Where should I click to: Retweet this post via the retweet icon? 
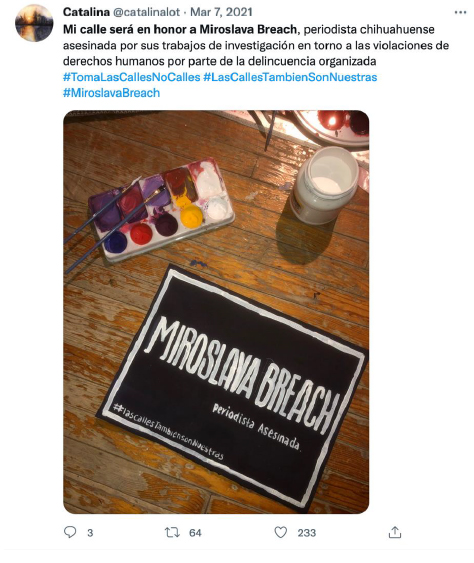tap(172, 532)
